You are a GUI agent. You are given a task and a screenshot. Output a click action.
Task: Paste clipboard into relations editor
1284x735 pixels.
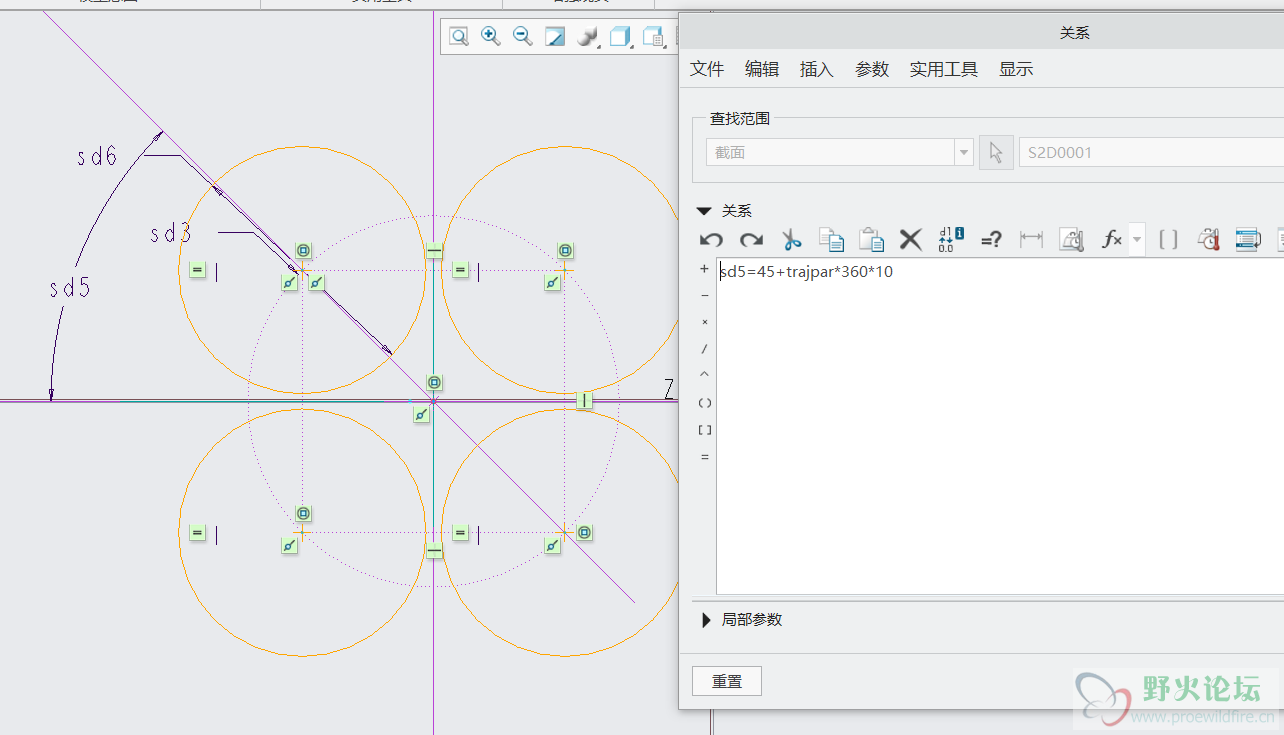(x=871, y=239)
